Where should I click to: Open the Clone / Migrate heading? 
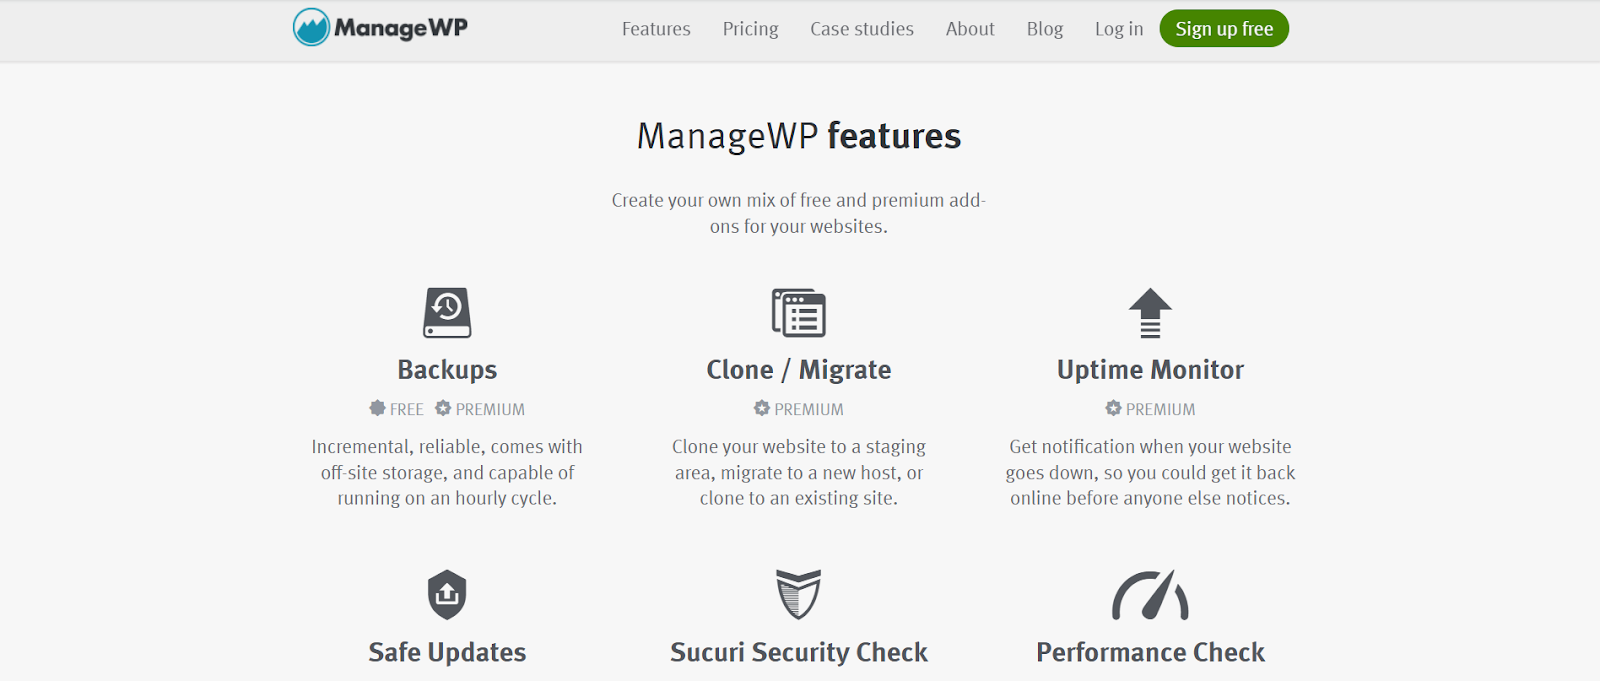point(798,370)
